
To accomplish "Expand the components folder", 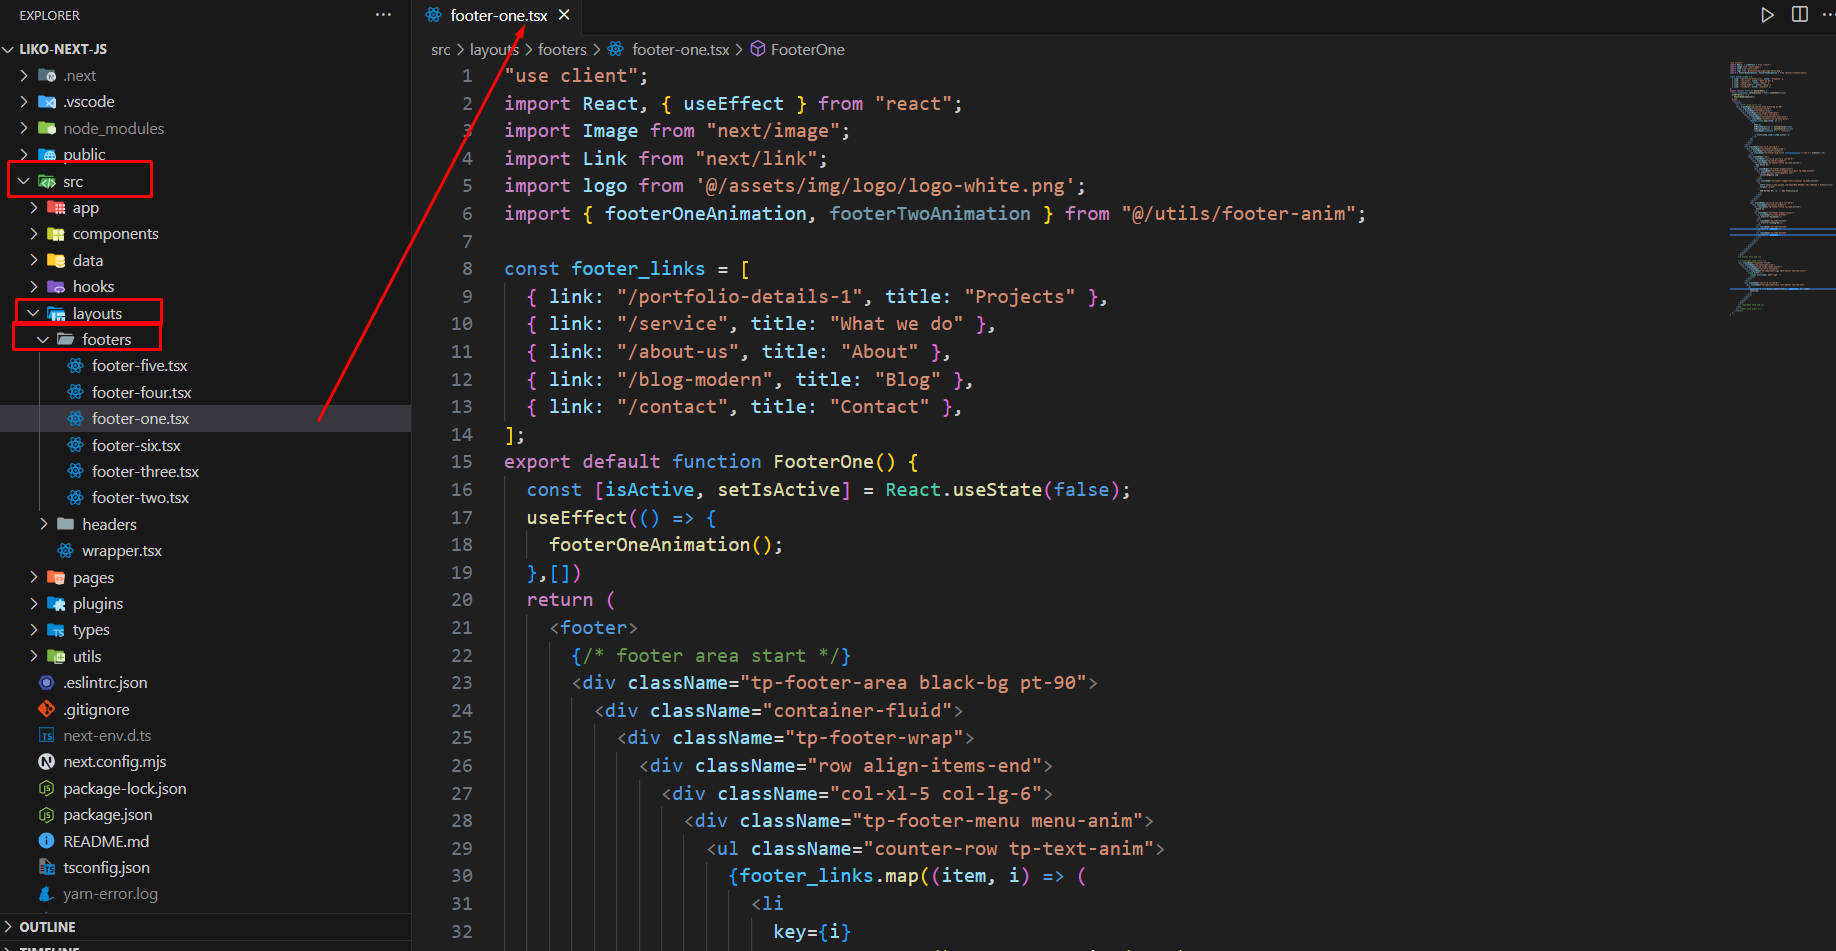I will 34,234.
